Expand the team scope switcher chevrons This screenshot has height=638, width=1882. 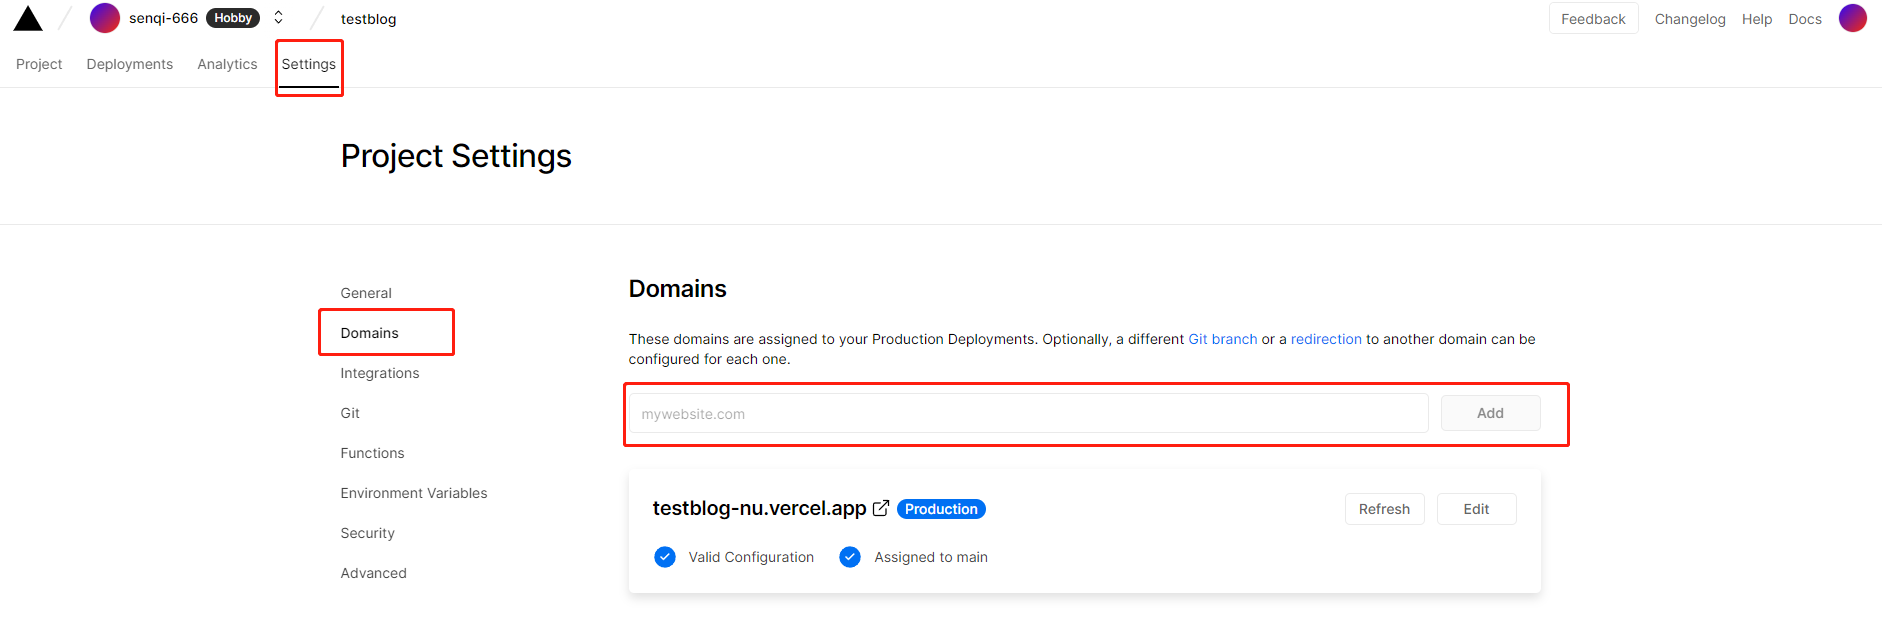pyautogui.click(x=279, y=18)
